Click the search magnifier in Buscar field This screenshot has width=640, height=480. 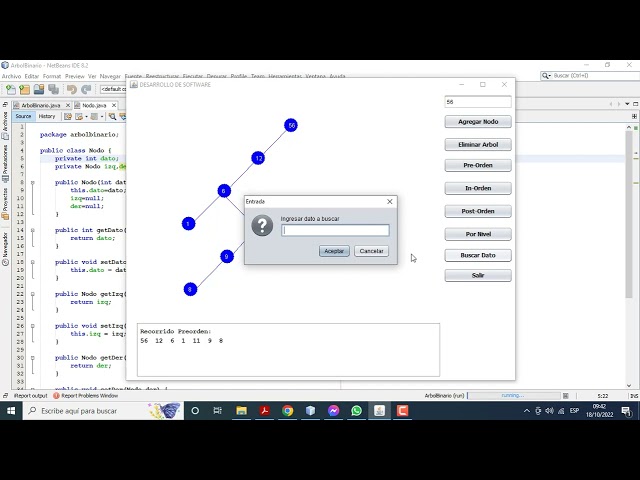546,76
